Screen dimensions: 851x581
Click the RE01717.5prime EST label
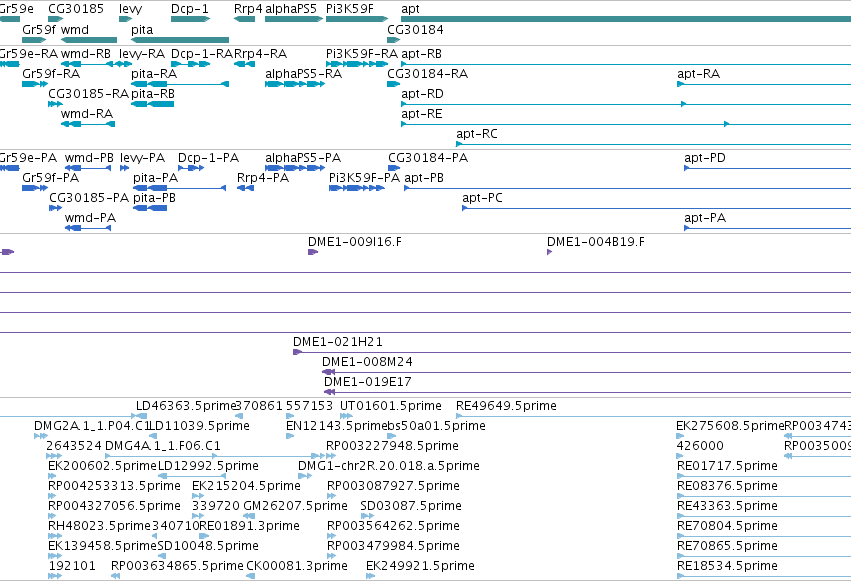727,466
